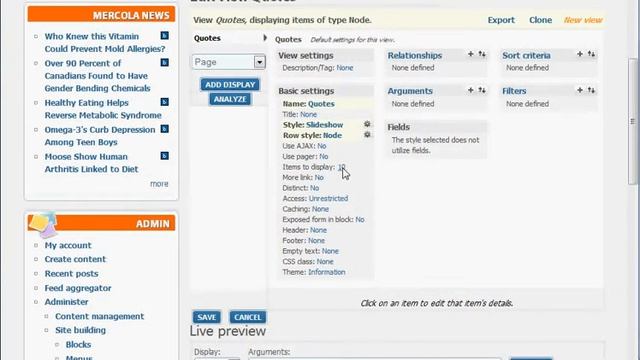Edit Items to display value 10
Viewport: 640px width, 360px height.
(x=341, y=167)
